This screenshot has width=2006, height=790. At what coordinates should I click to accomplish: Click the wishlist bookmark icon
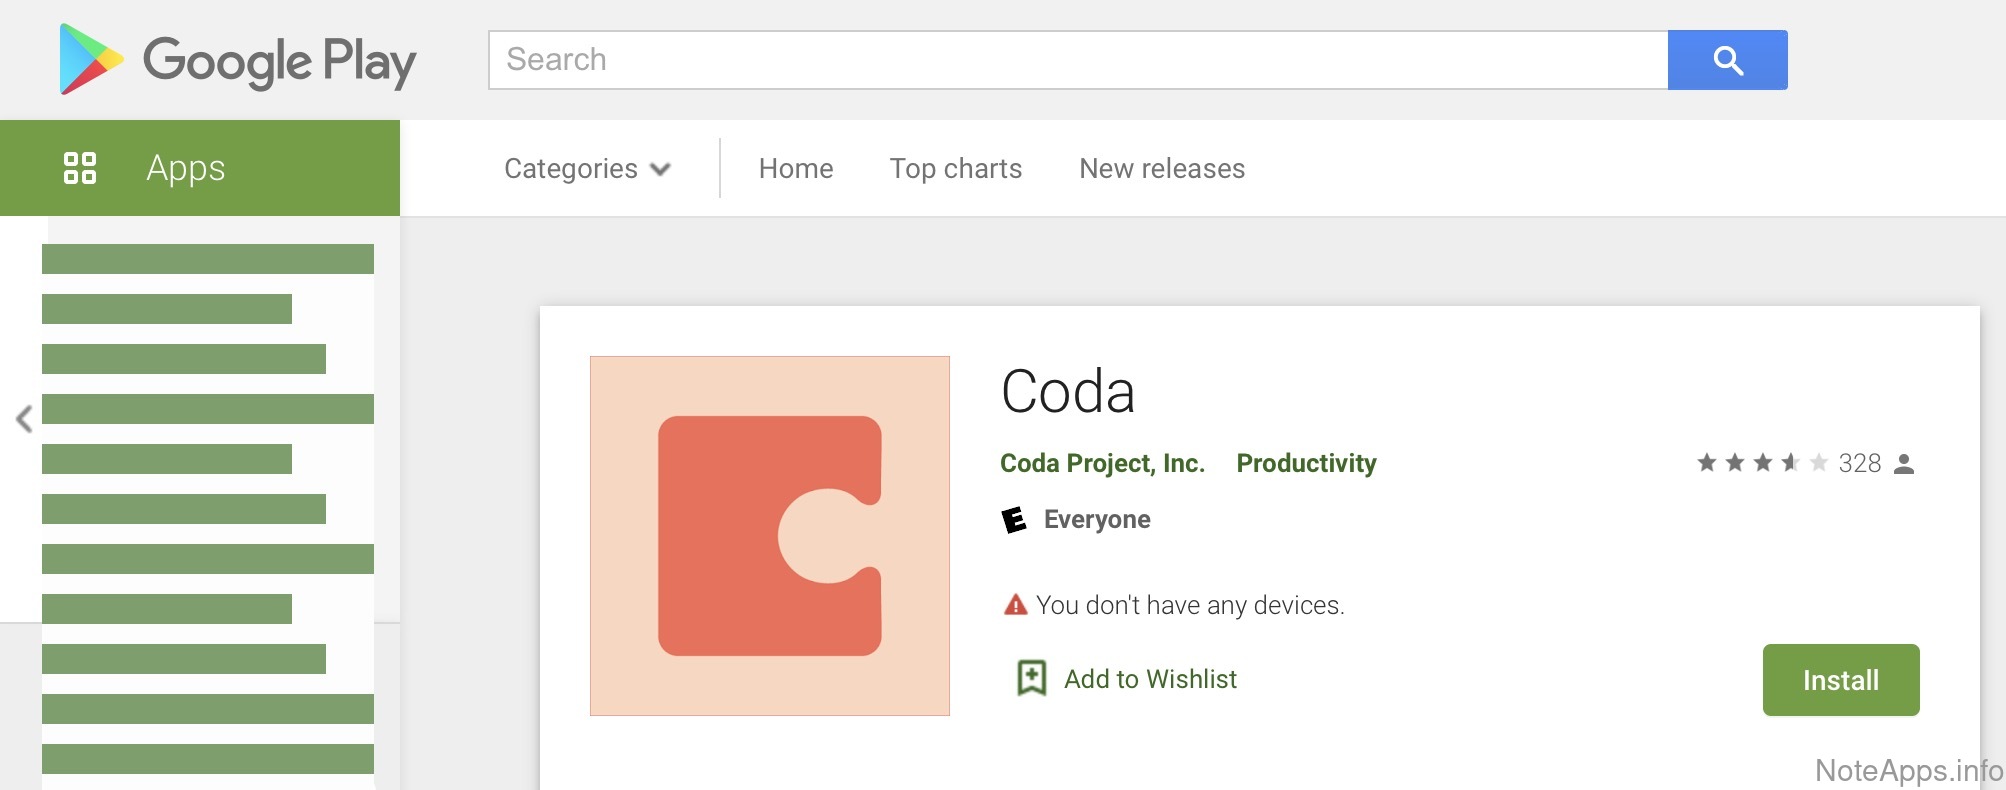tap(1031, 678)
